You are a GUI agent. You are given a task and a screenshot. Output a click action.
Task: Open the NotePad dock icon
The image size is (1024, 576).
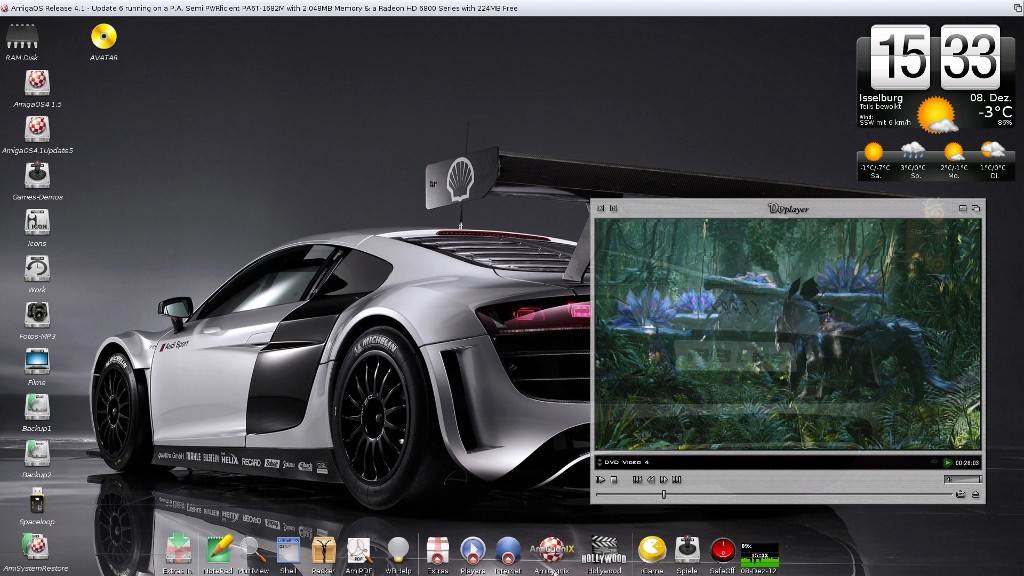pyautogui.click(x=219, y=549)
